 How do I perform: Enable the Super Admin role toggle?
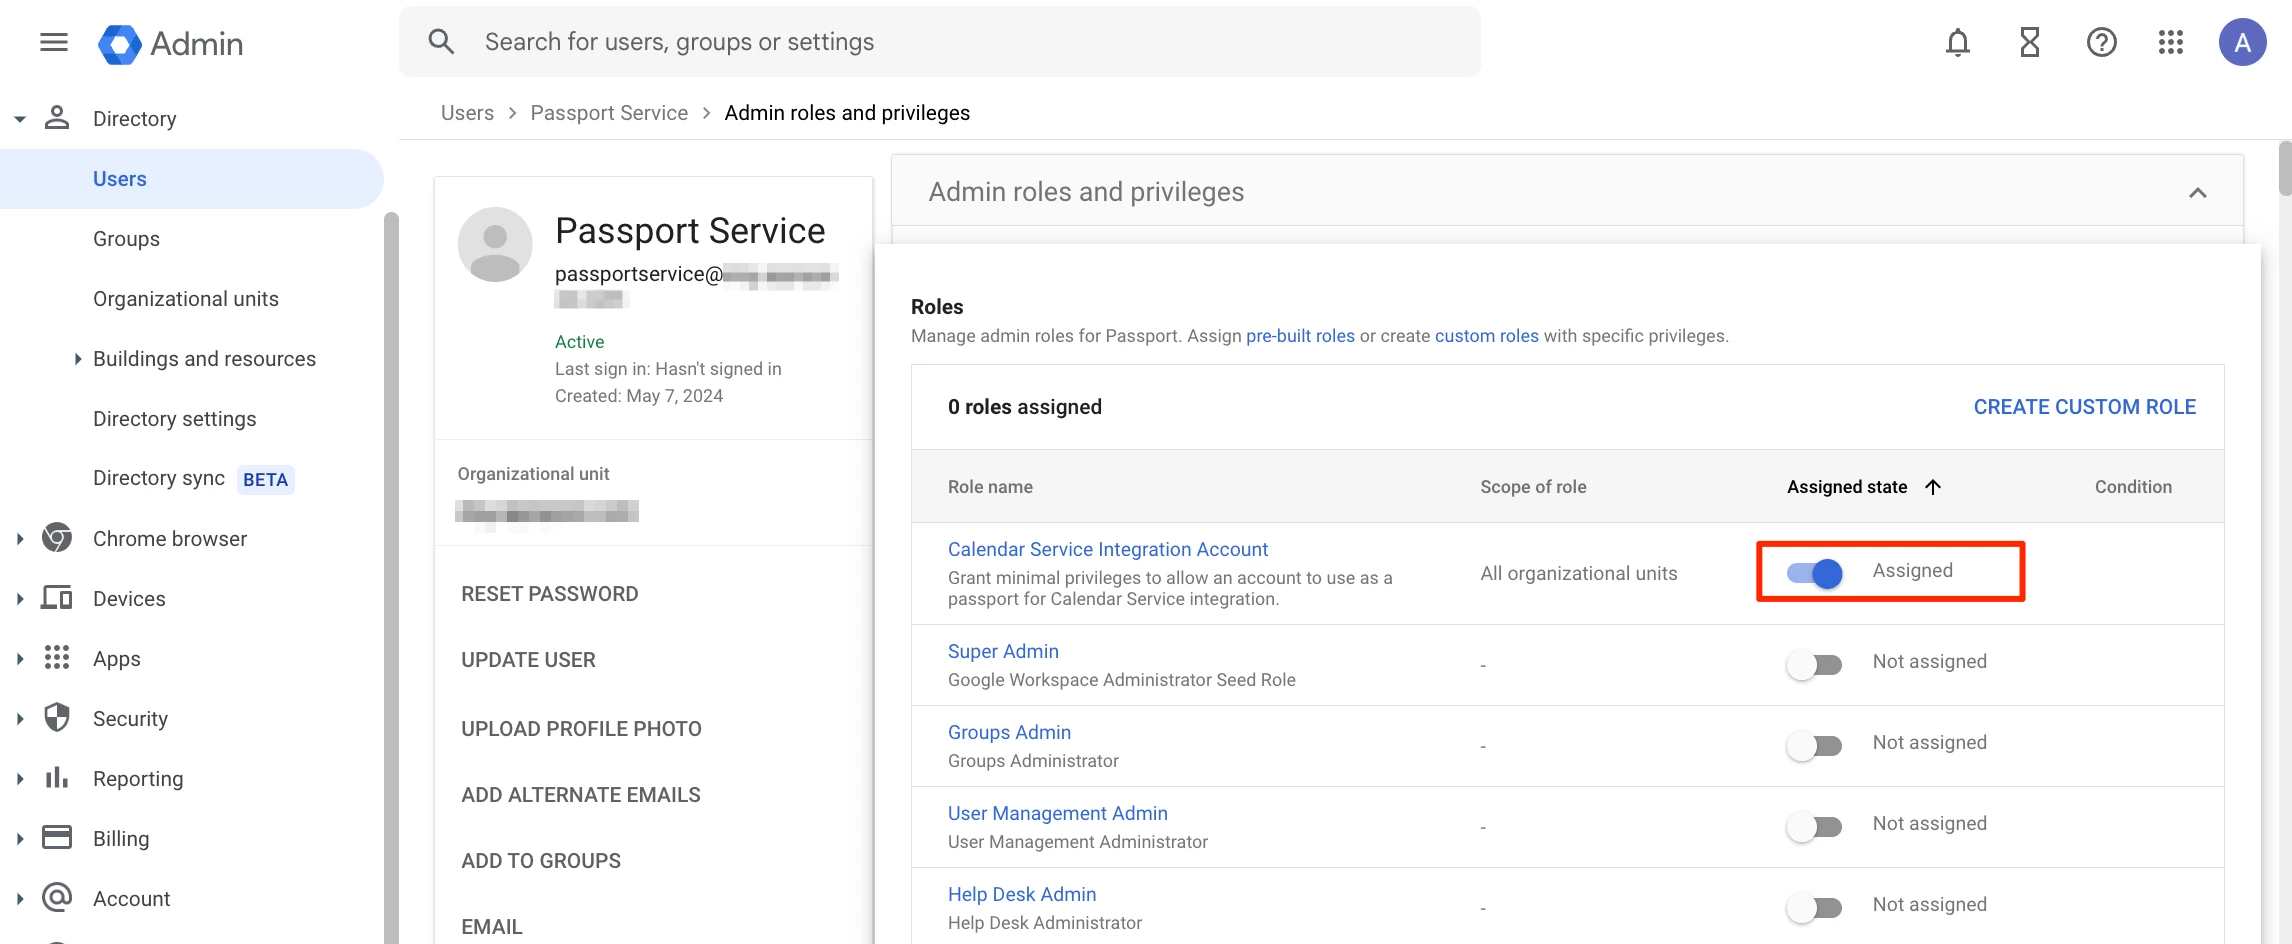(1815, 664)
